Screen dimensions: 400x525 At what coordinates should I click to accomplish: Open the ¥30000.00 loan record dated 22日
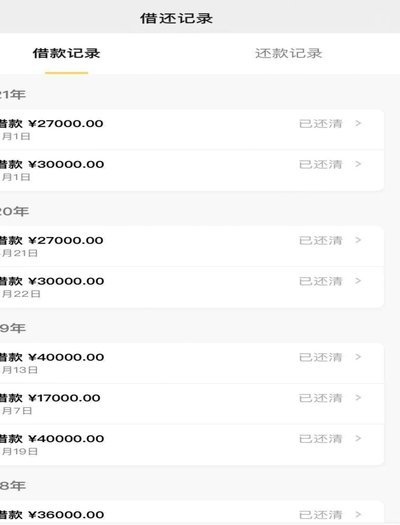tap(191, 287)
